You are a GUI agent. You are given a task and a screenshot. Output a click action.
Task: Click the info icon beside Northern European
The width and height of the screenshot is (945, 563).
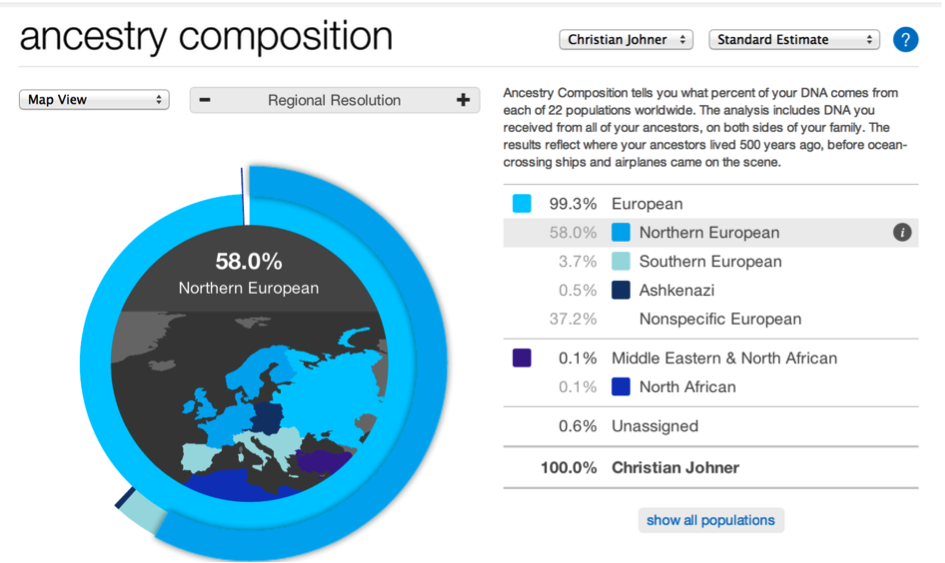click(x=902, y=232)
